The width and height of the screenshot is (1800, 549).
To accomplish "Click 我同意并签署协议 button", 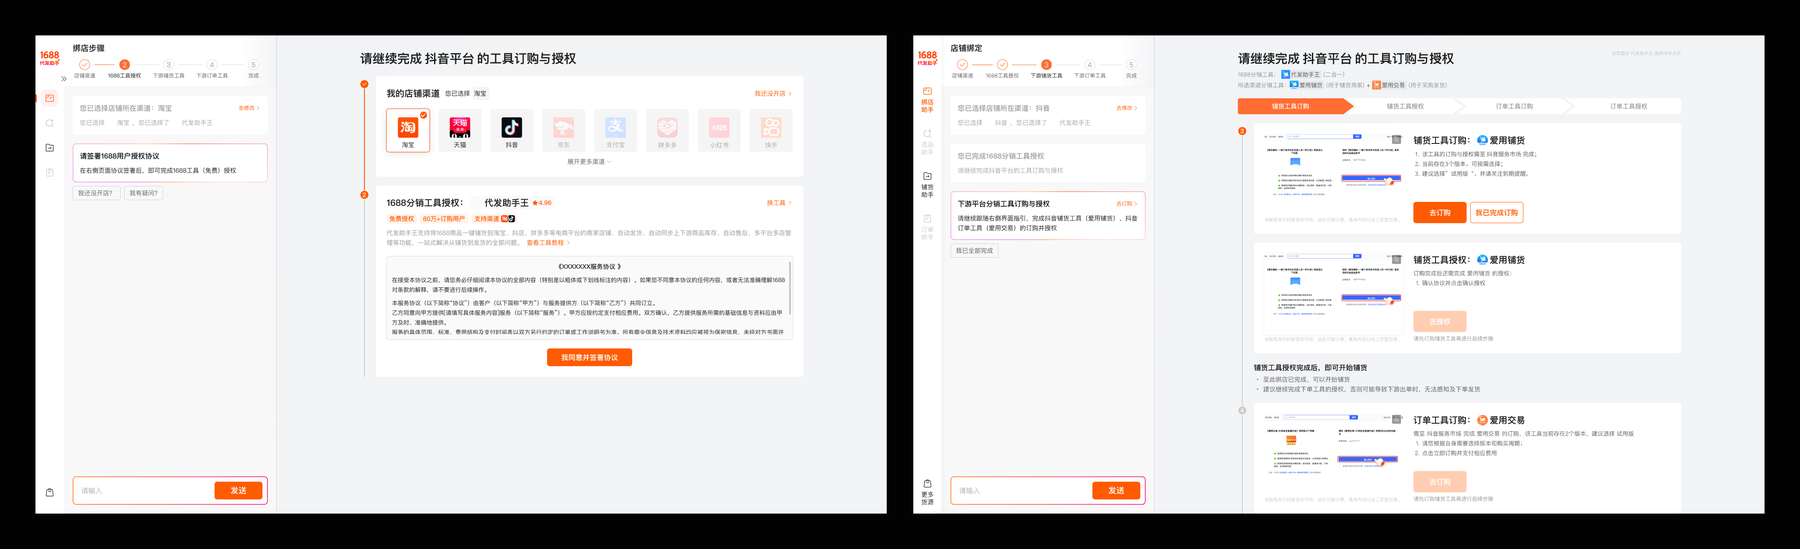I will [589, 357].
